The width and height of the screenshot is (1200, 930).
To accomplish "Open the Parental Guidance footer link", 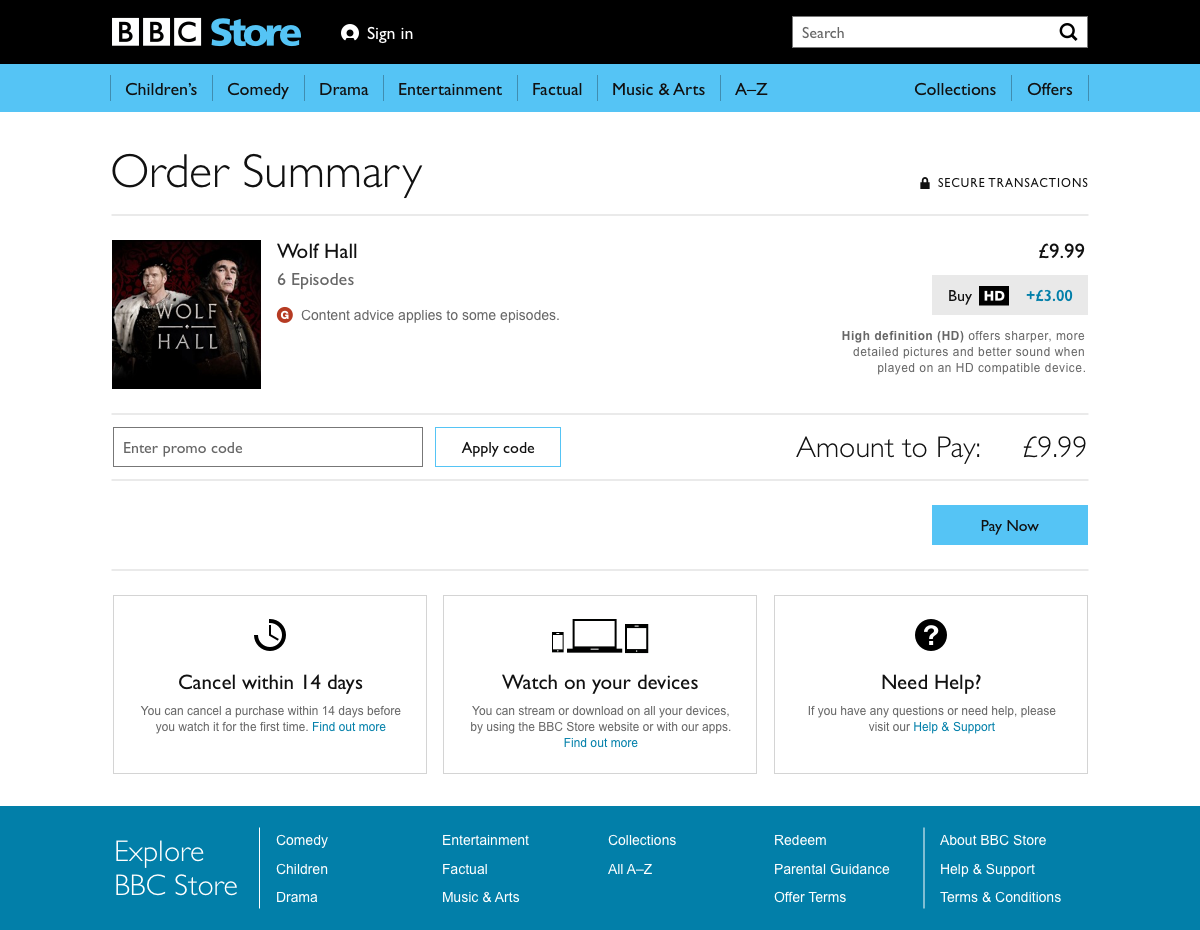I will coord(832,869).
